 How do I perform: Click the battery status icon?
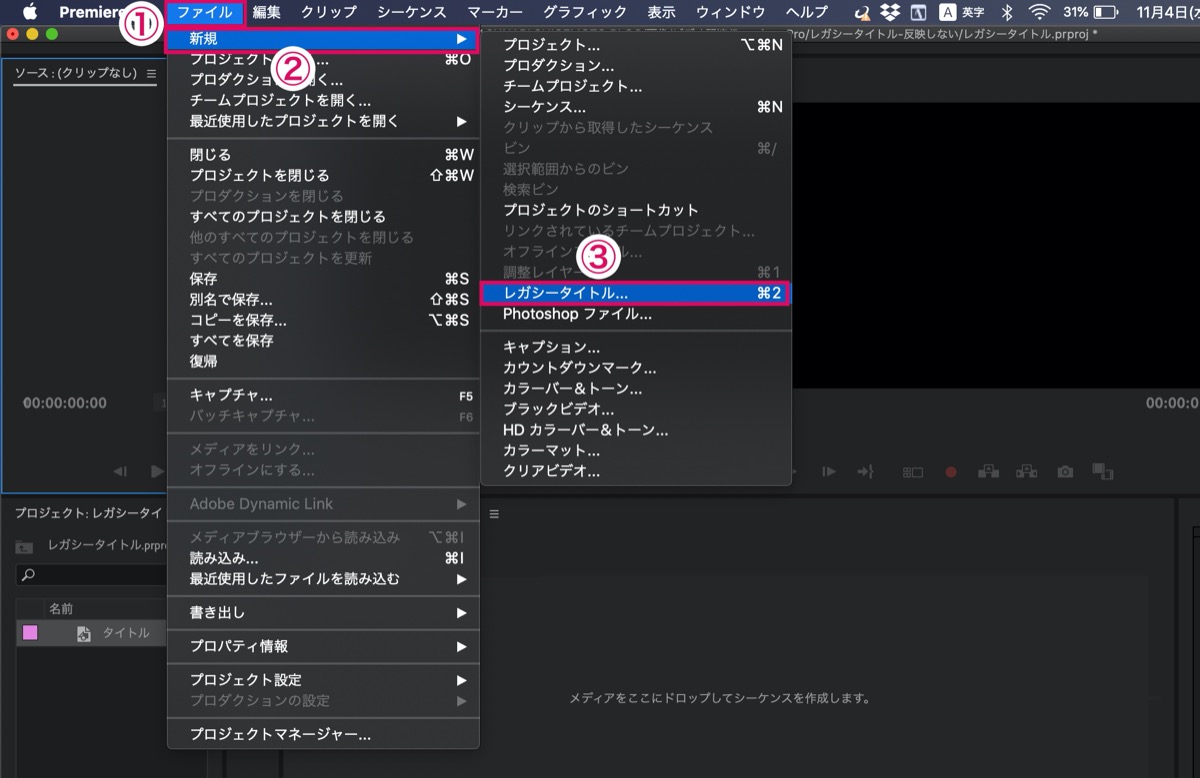[1105, 12]
